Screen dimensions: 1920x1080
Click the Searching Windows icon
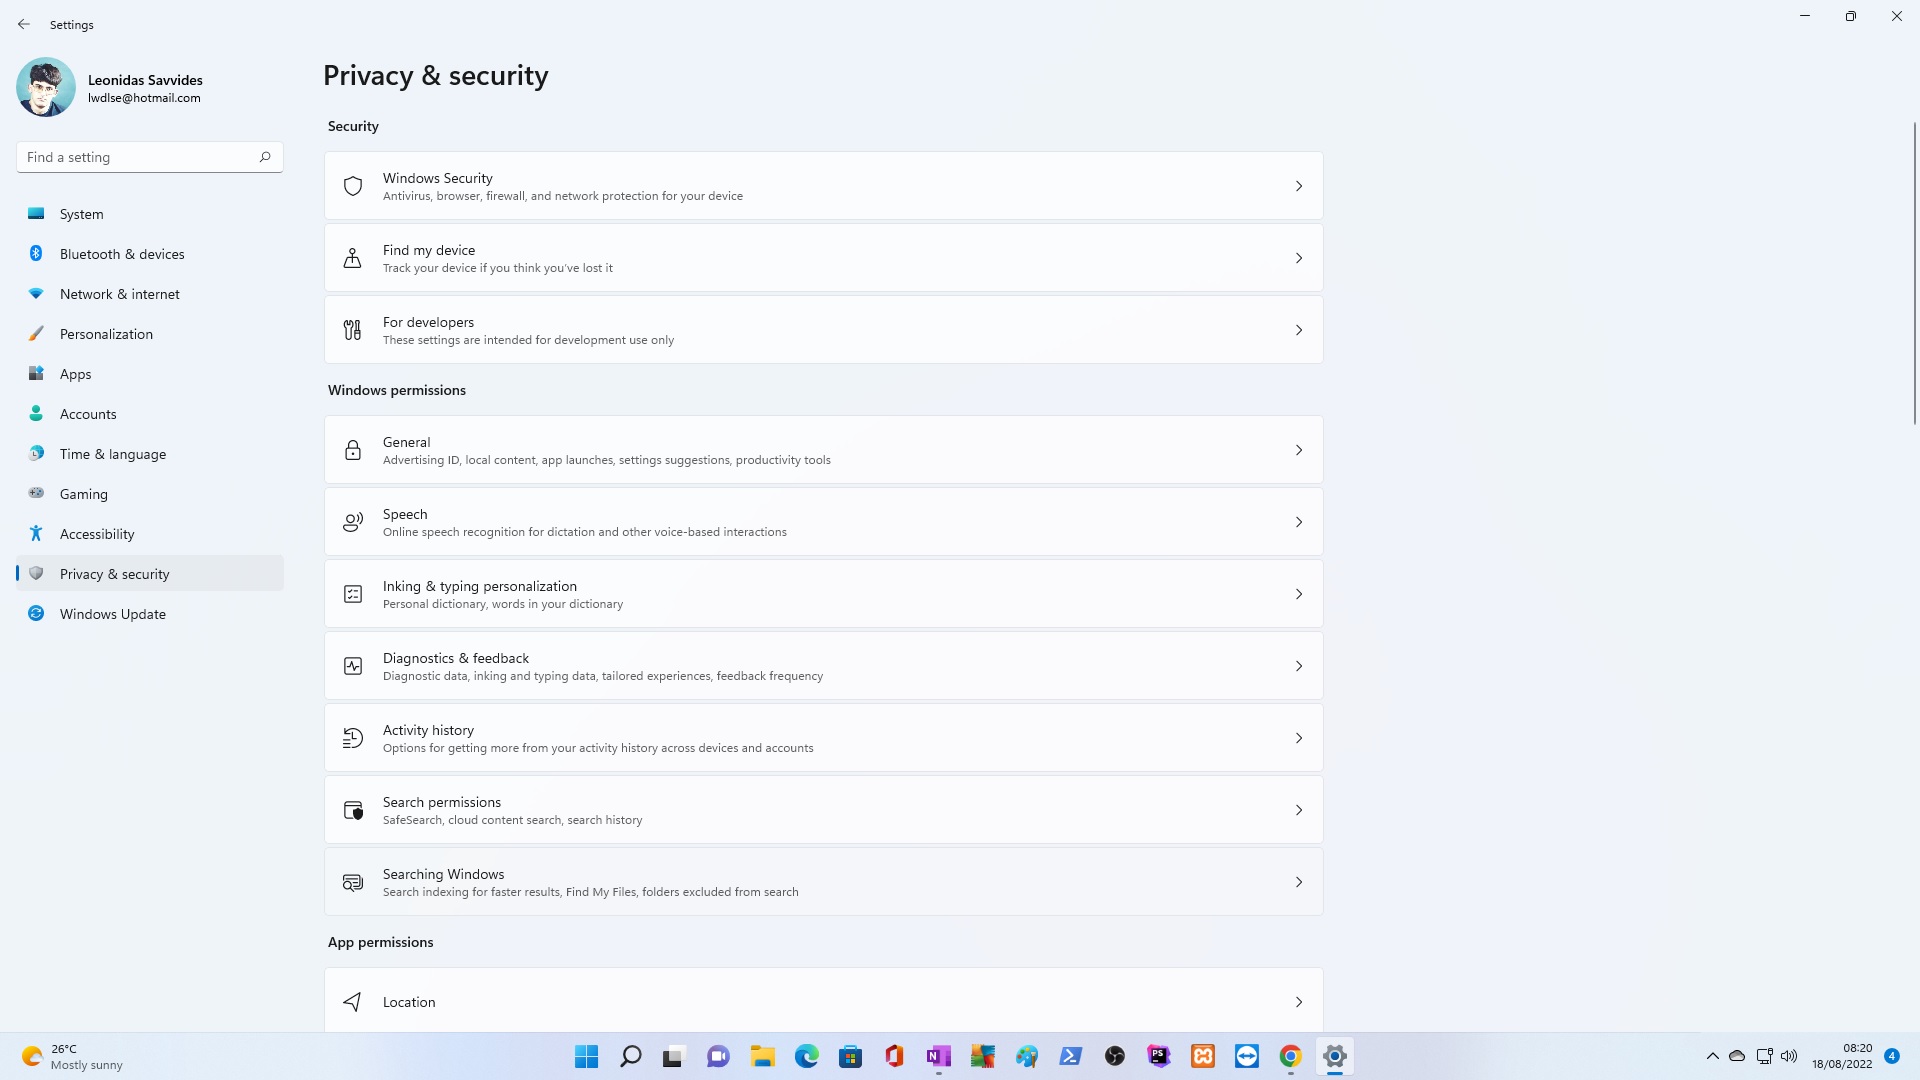click(352, 882)
